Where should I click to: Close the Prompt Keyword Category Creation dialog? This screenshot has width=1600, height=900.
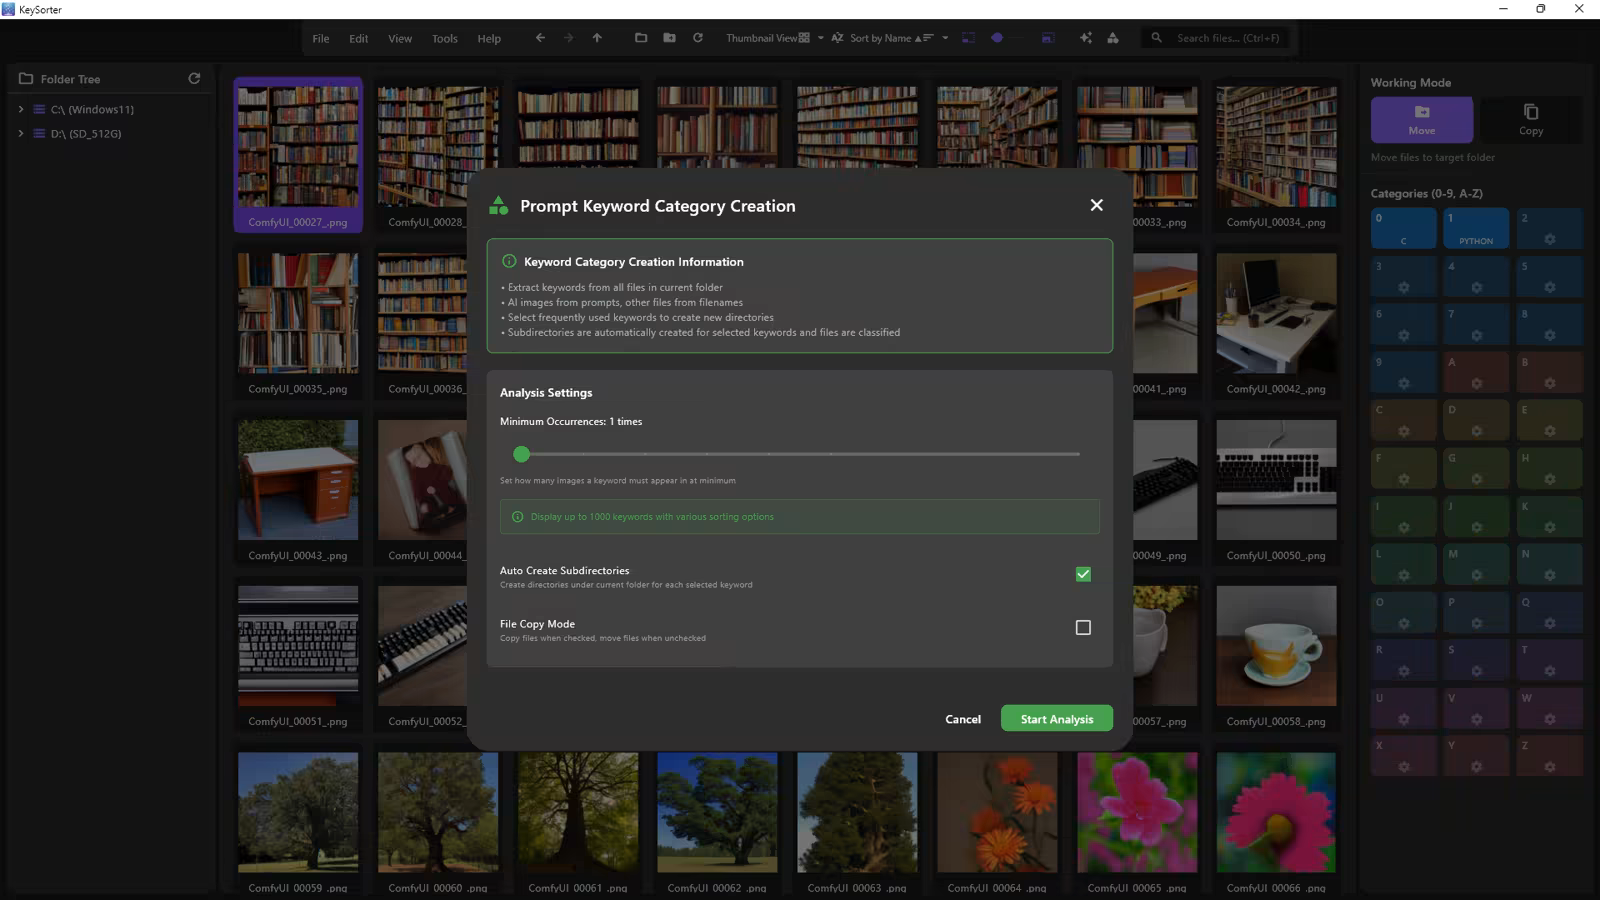(1096, 205)
